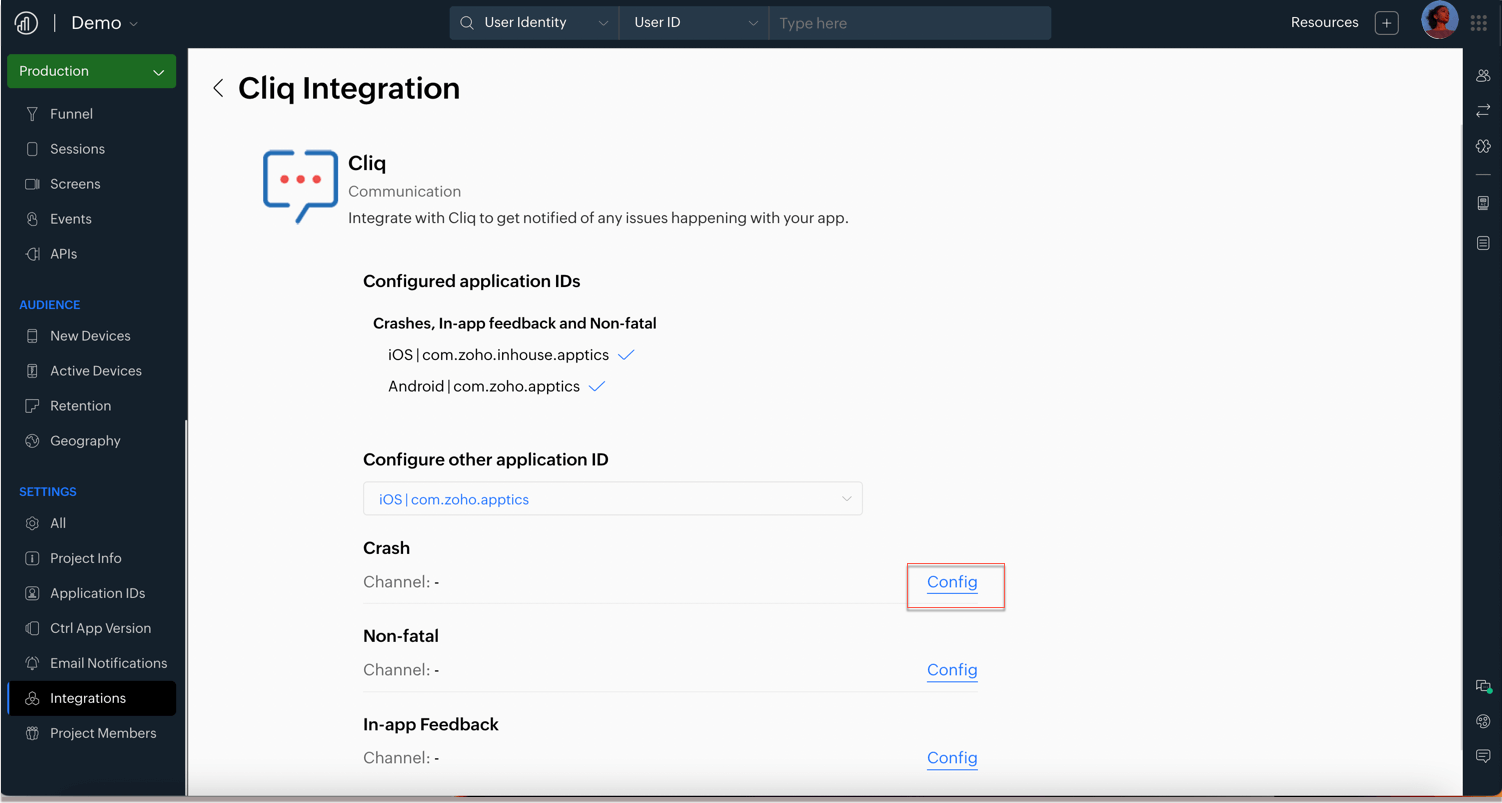Click the back arrow beside Cliq Integration
Screen dimensions: 1502x803
pos(218,88)
